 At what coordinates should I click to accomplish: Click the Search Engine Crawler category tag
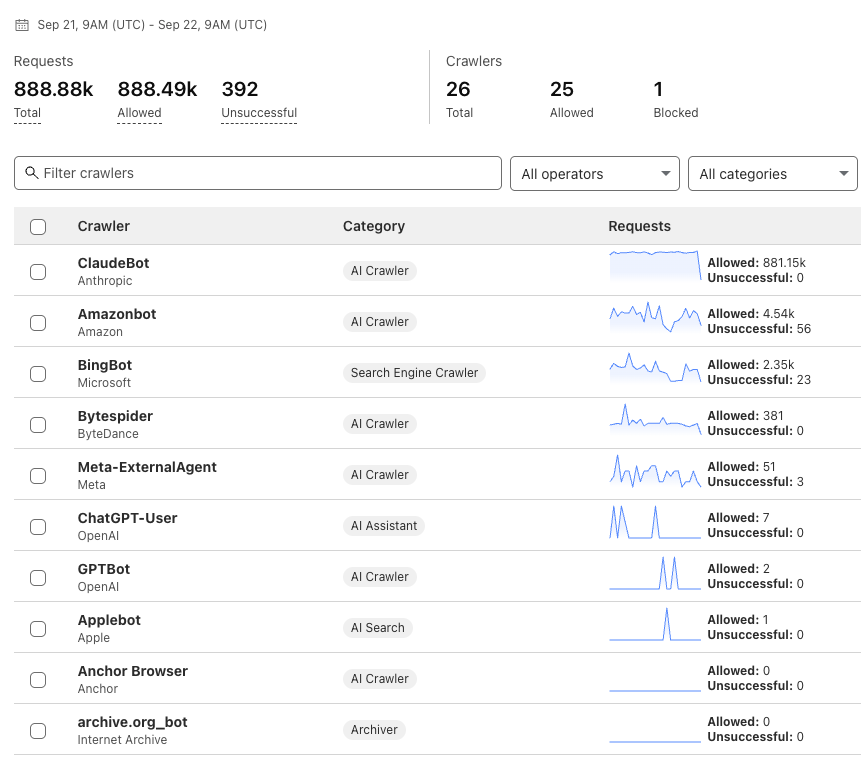coord(414,373)
